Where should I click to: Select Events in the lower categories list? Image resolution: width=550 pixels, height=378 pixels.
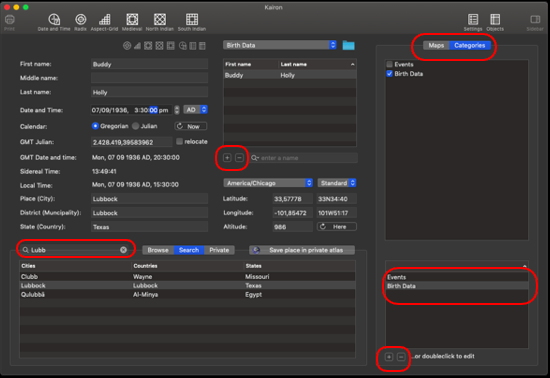point(457,277)
